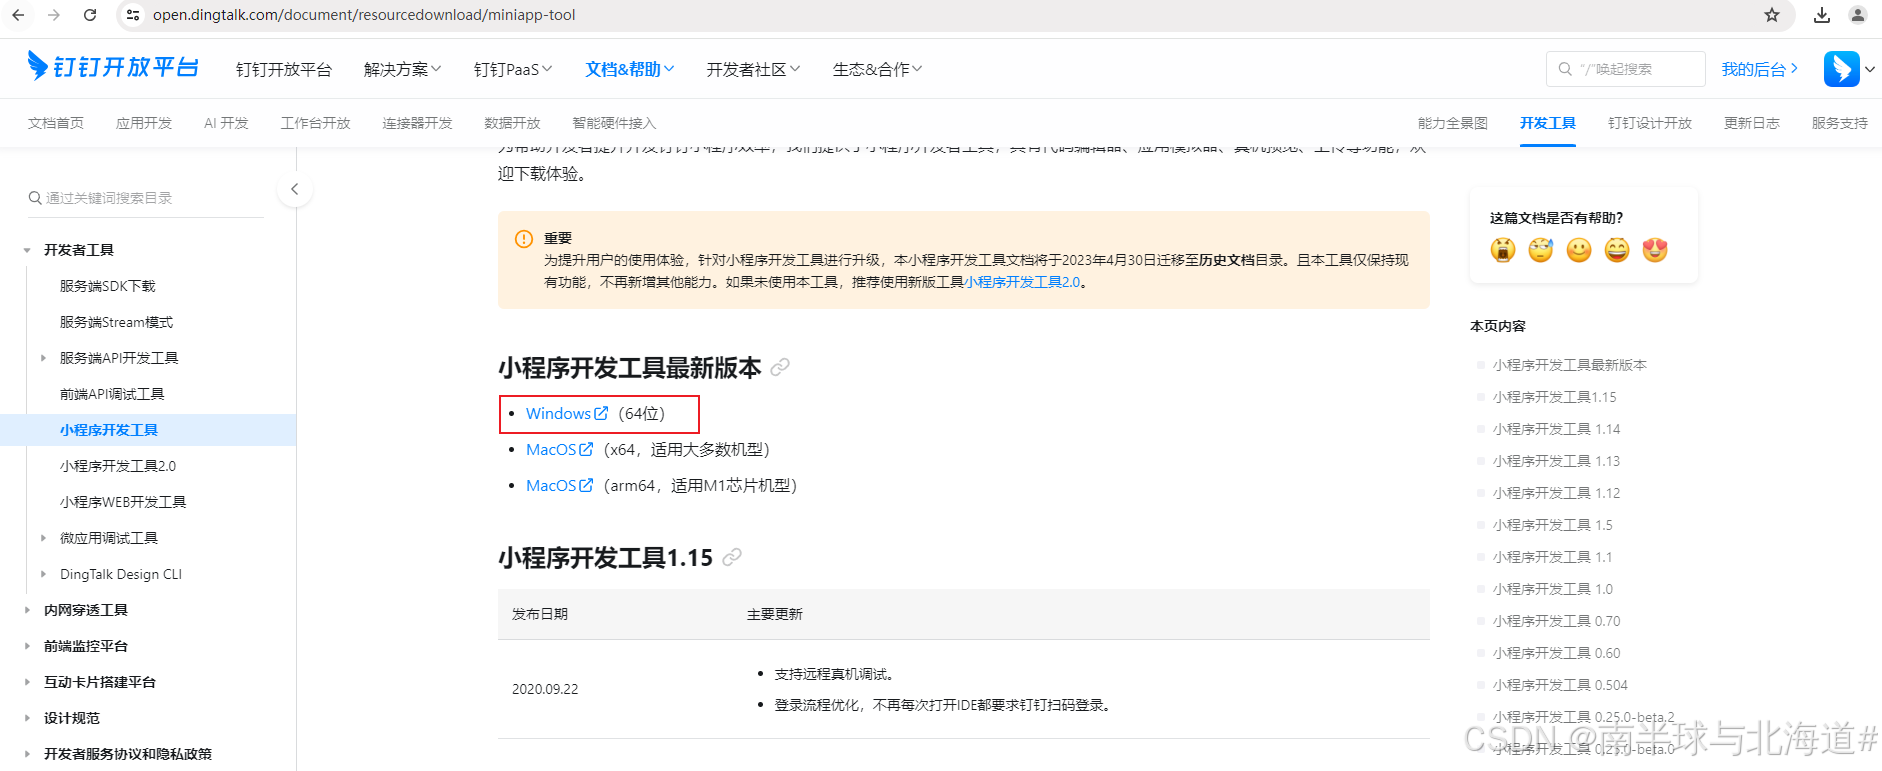This screenshot has height=771, width=1882.
Task: Open 服务端SDK下载 in the sidebar
Action: tap(108, 286)
